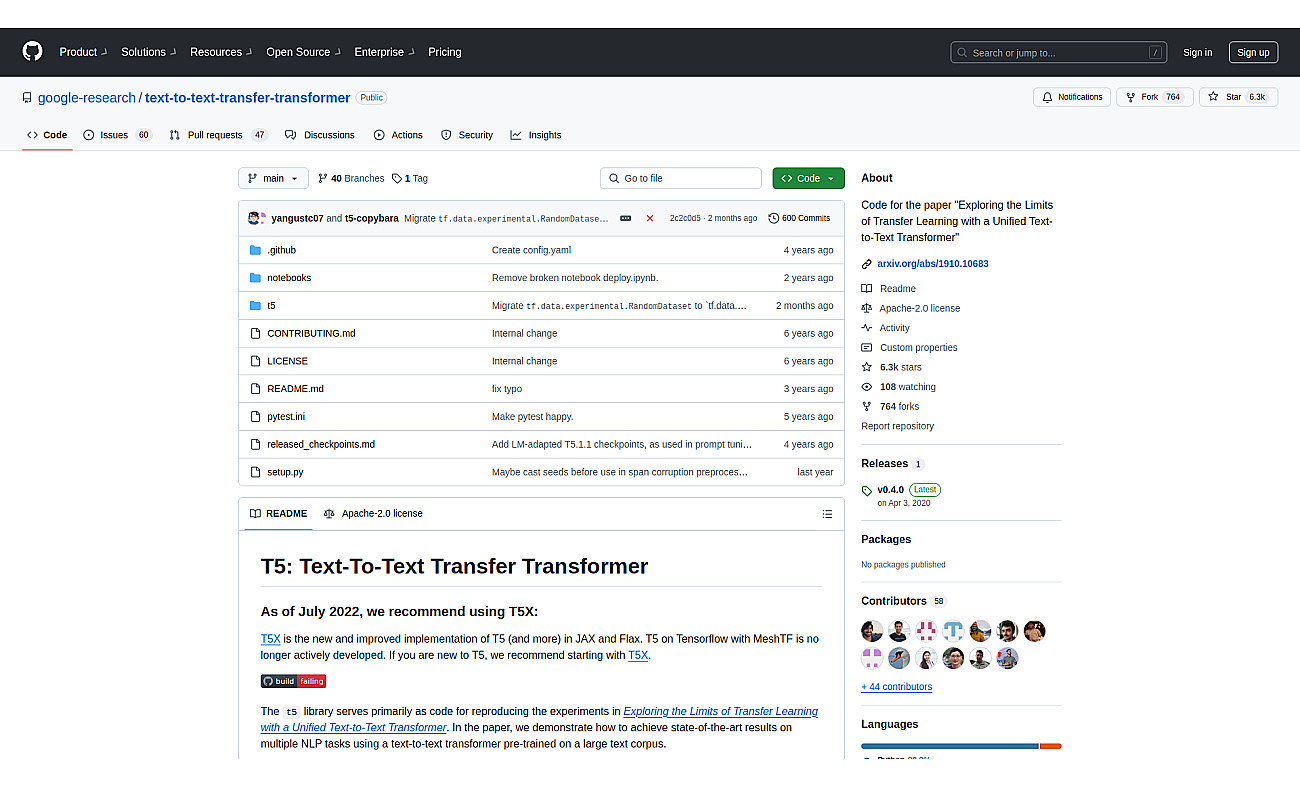Click the Python languages color bar
This screenshot has width=1300, height=788.
949,746
